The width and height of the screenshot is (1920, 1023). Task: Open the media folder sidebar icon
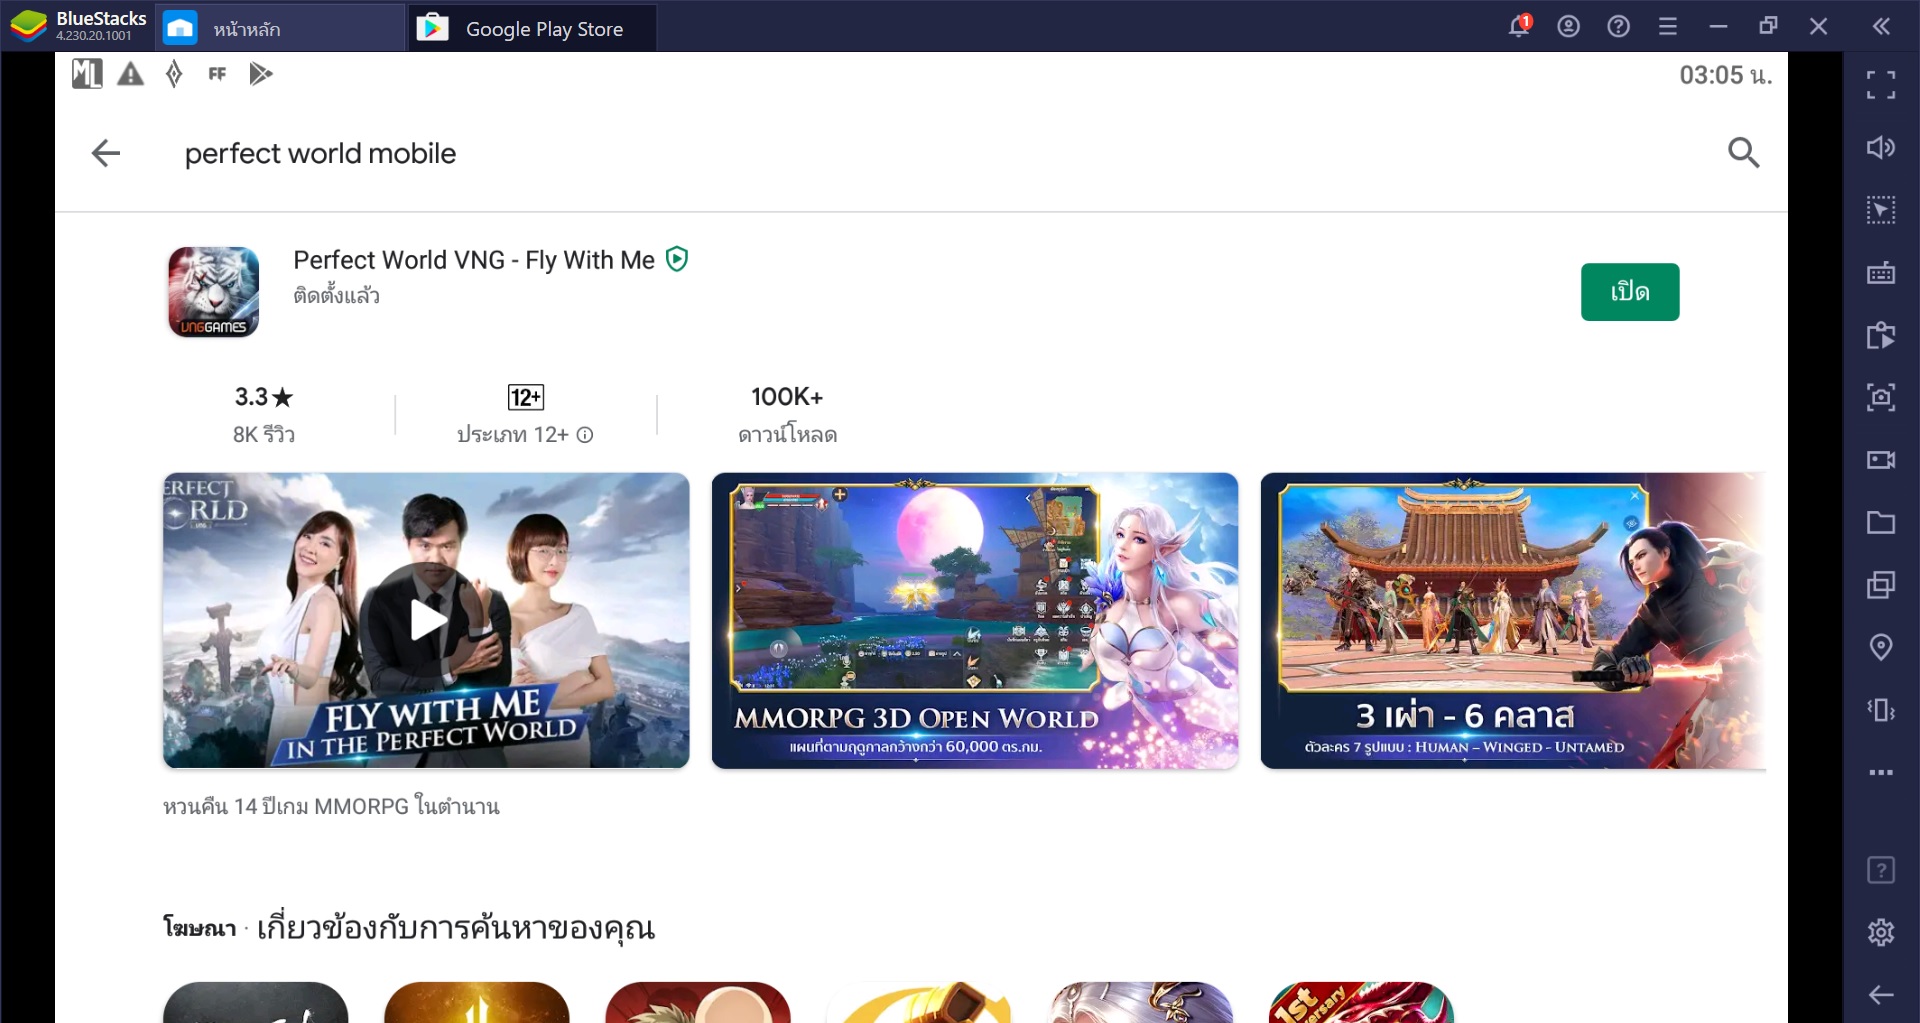(x=1881, y=522)
